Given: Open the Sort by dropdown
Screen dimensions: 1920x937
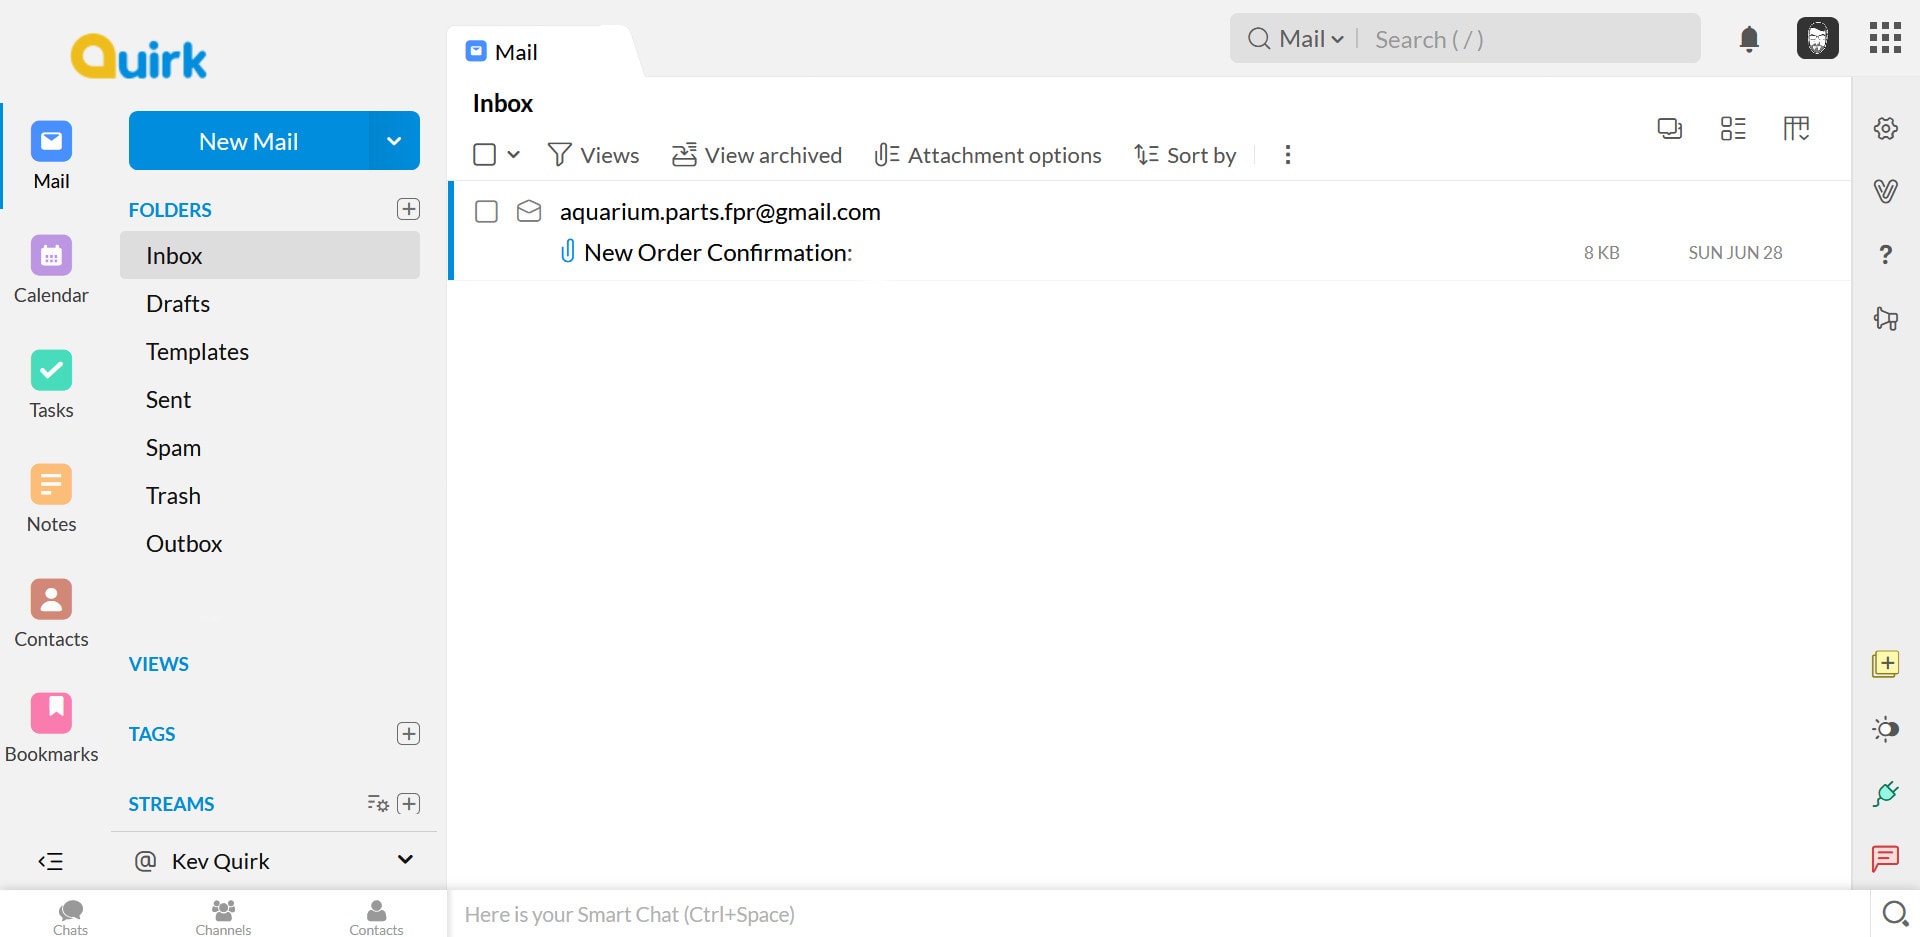Looking at the screenshot, I should click(1185, 155).
